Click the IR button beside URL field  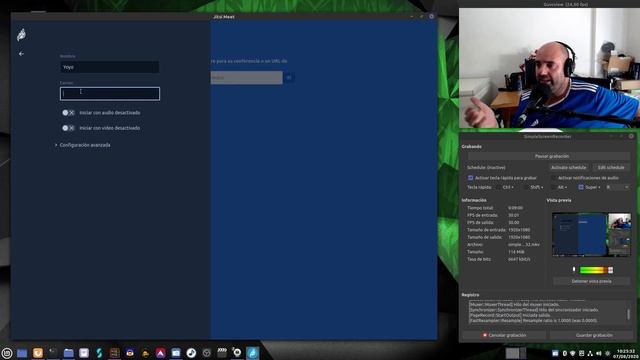[x=289, y=78]
